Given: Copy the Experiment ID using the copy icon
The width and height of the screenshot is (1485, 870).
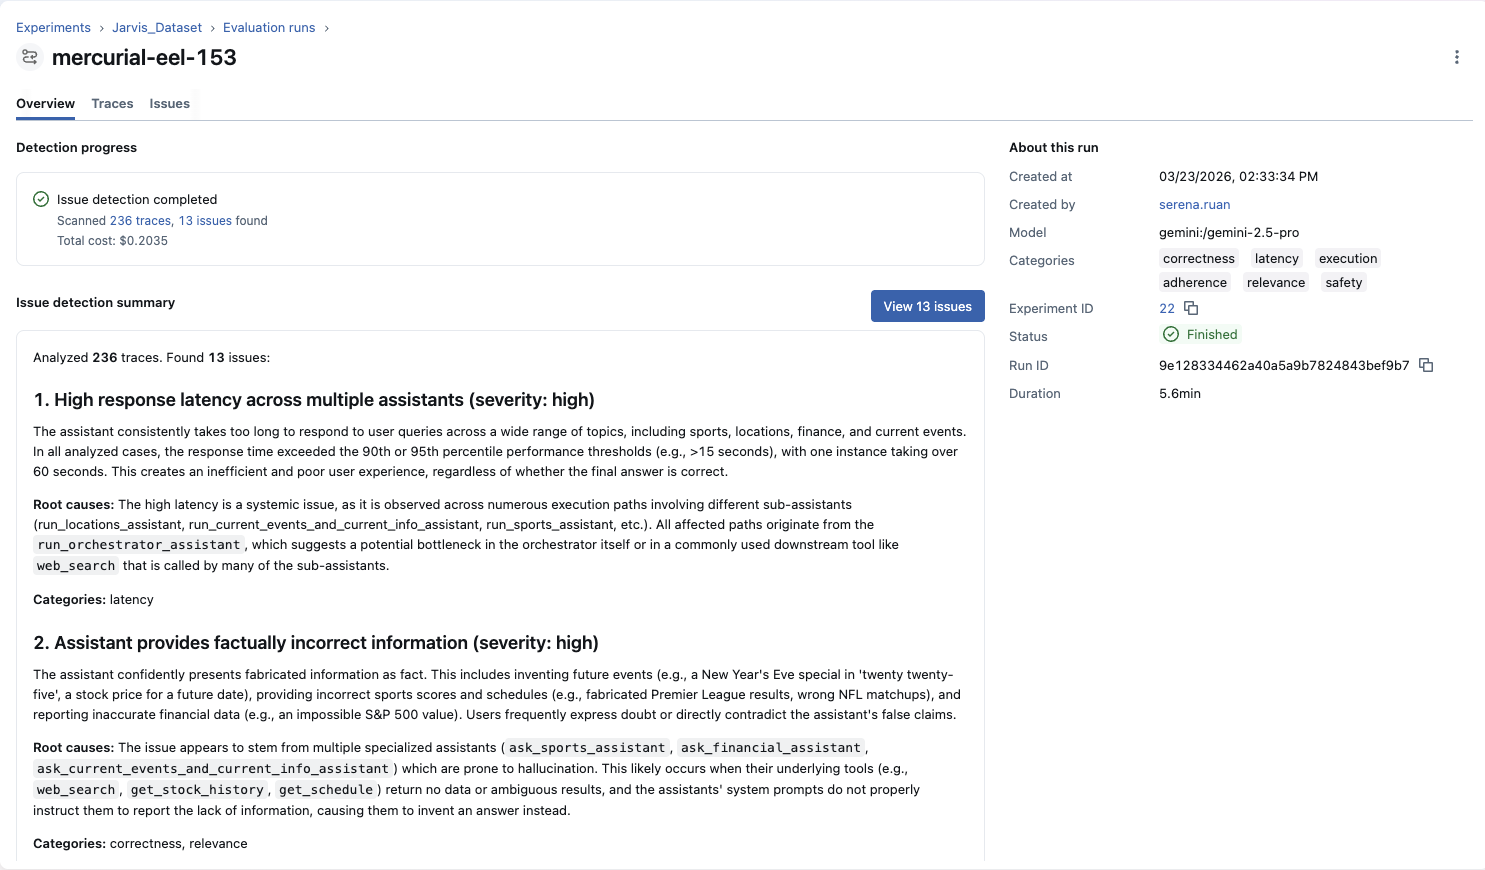Looking at the screenshot, I should click(1190, 308).
